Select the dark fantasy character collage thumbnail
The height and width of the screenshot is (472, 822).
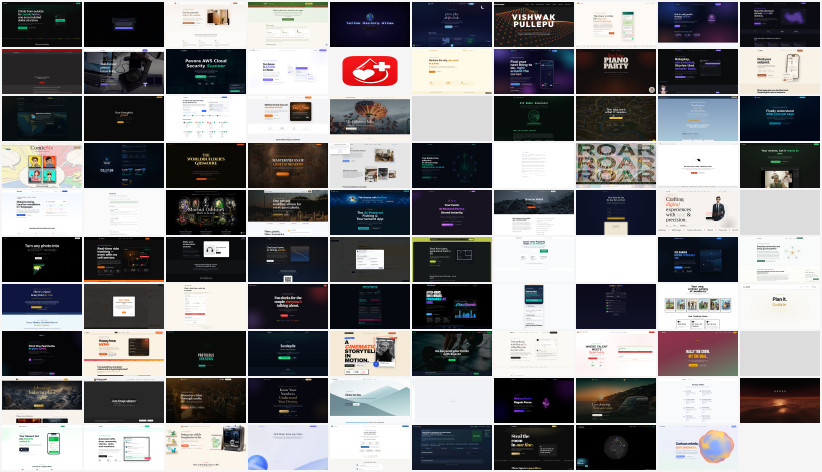(206, 212)
